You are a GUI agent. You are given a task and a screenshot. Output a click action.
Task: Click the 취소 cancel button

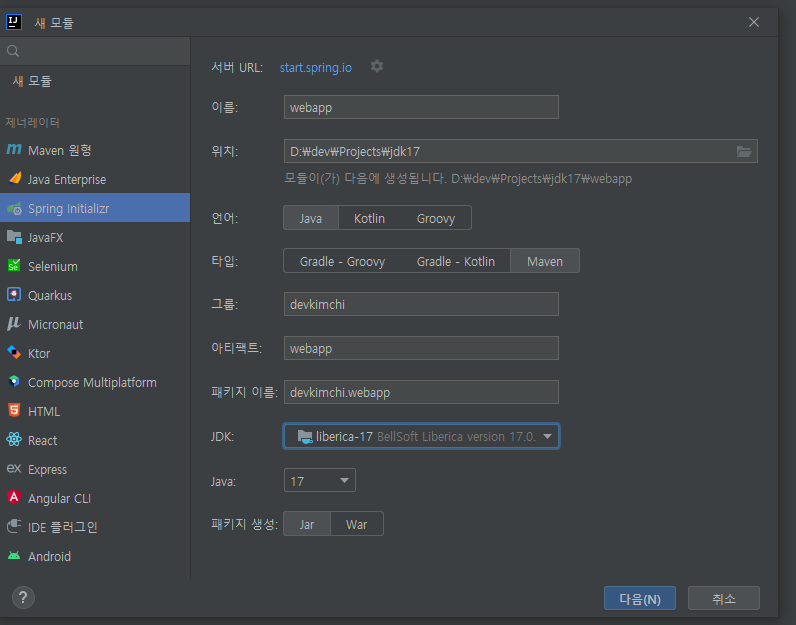pos(723,599)
